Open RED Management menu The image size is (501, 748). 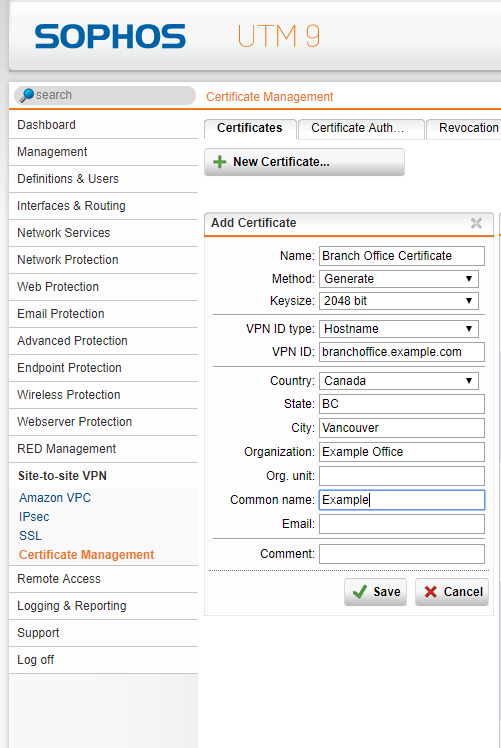[103, 449]
